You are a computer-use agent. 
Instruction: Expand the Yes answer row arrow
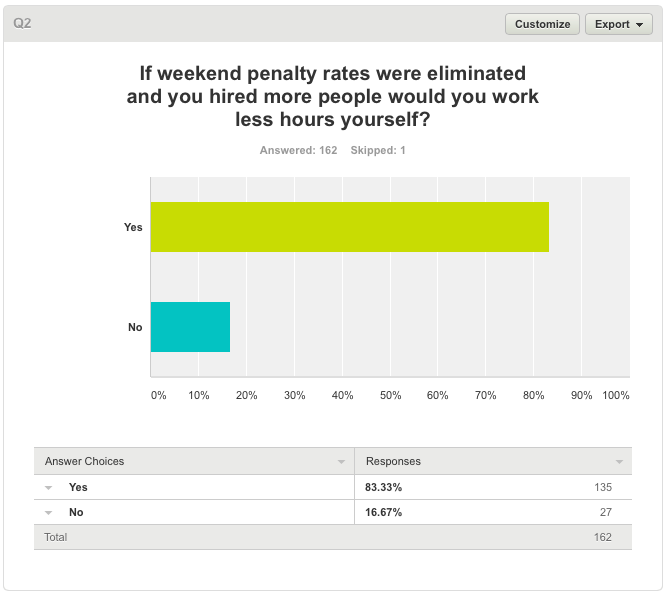pos(48,488)
